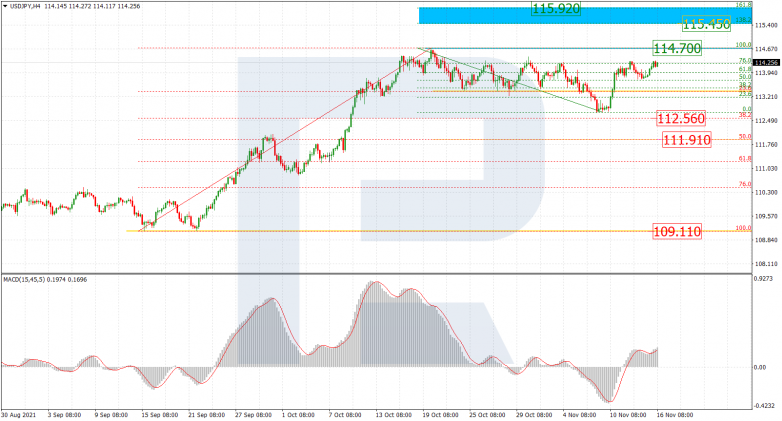This screenshot has width=782, height=421.
Task: Select the 25 Oct 08:00 time label
Action: [x=487, y=415]
